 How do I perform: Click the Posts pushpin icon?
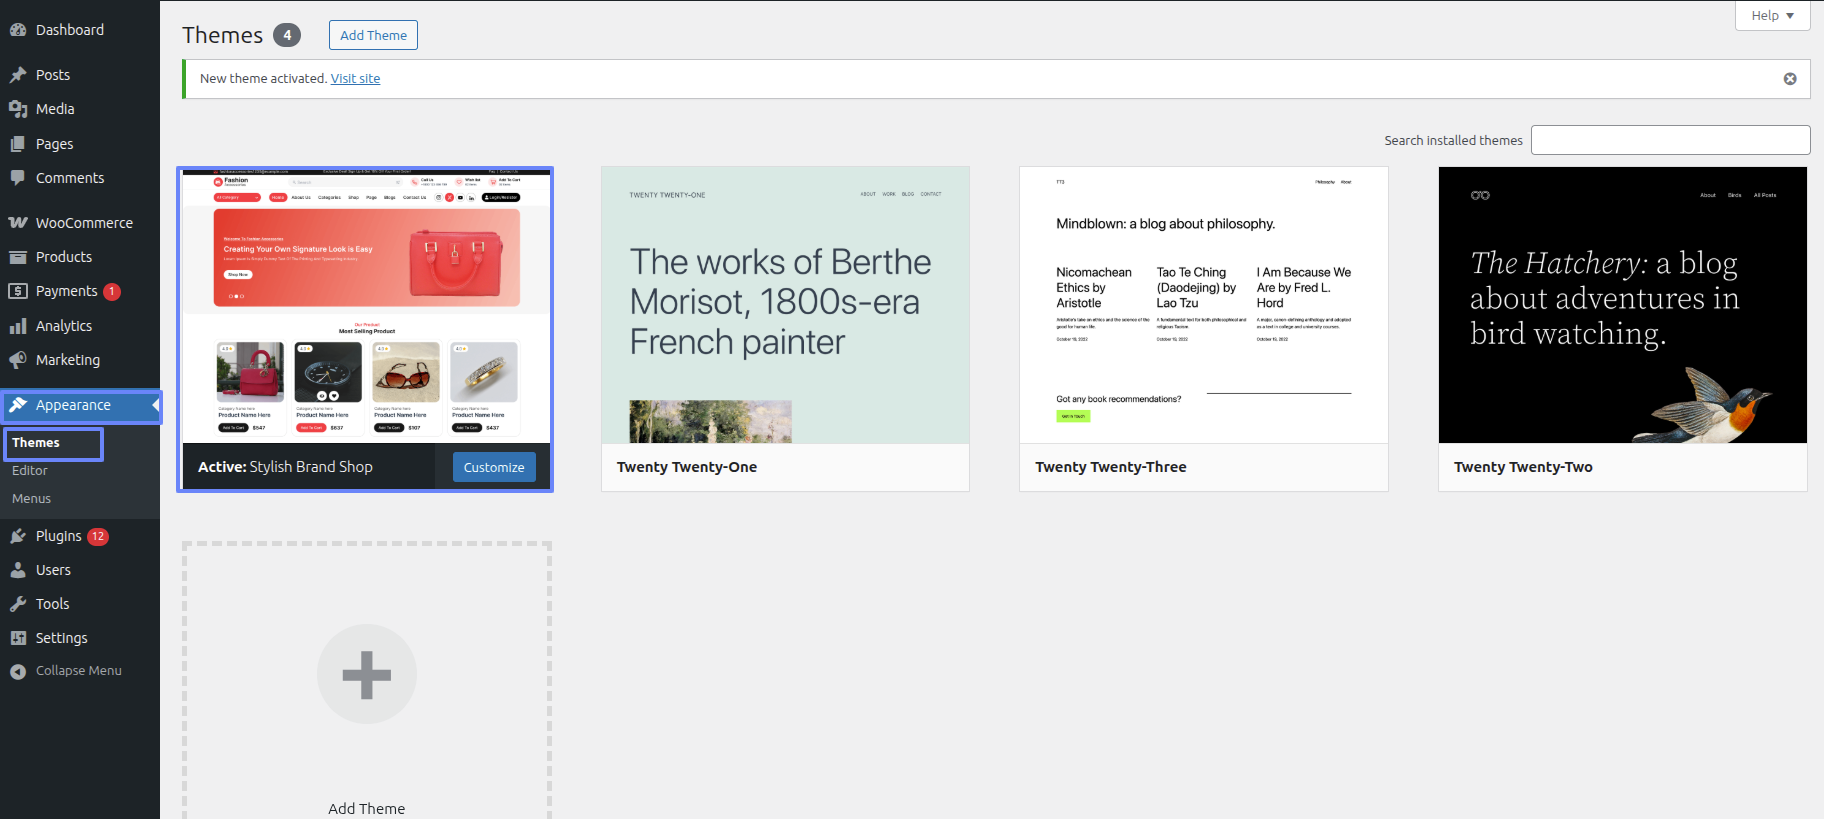(x=18, y=75)
